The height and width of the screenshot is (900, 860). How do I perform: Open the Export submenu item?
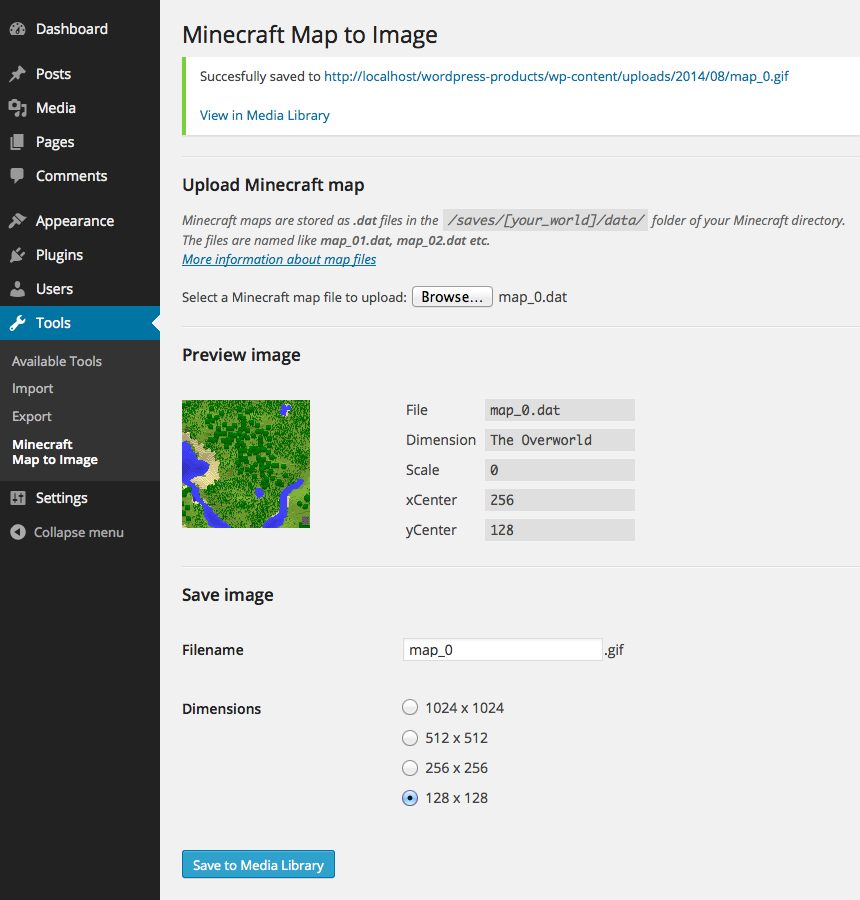coord(32,416)
